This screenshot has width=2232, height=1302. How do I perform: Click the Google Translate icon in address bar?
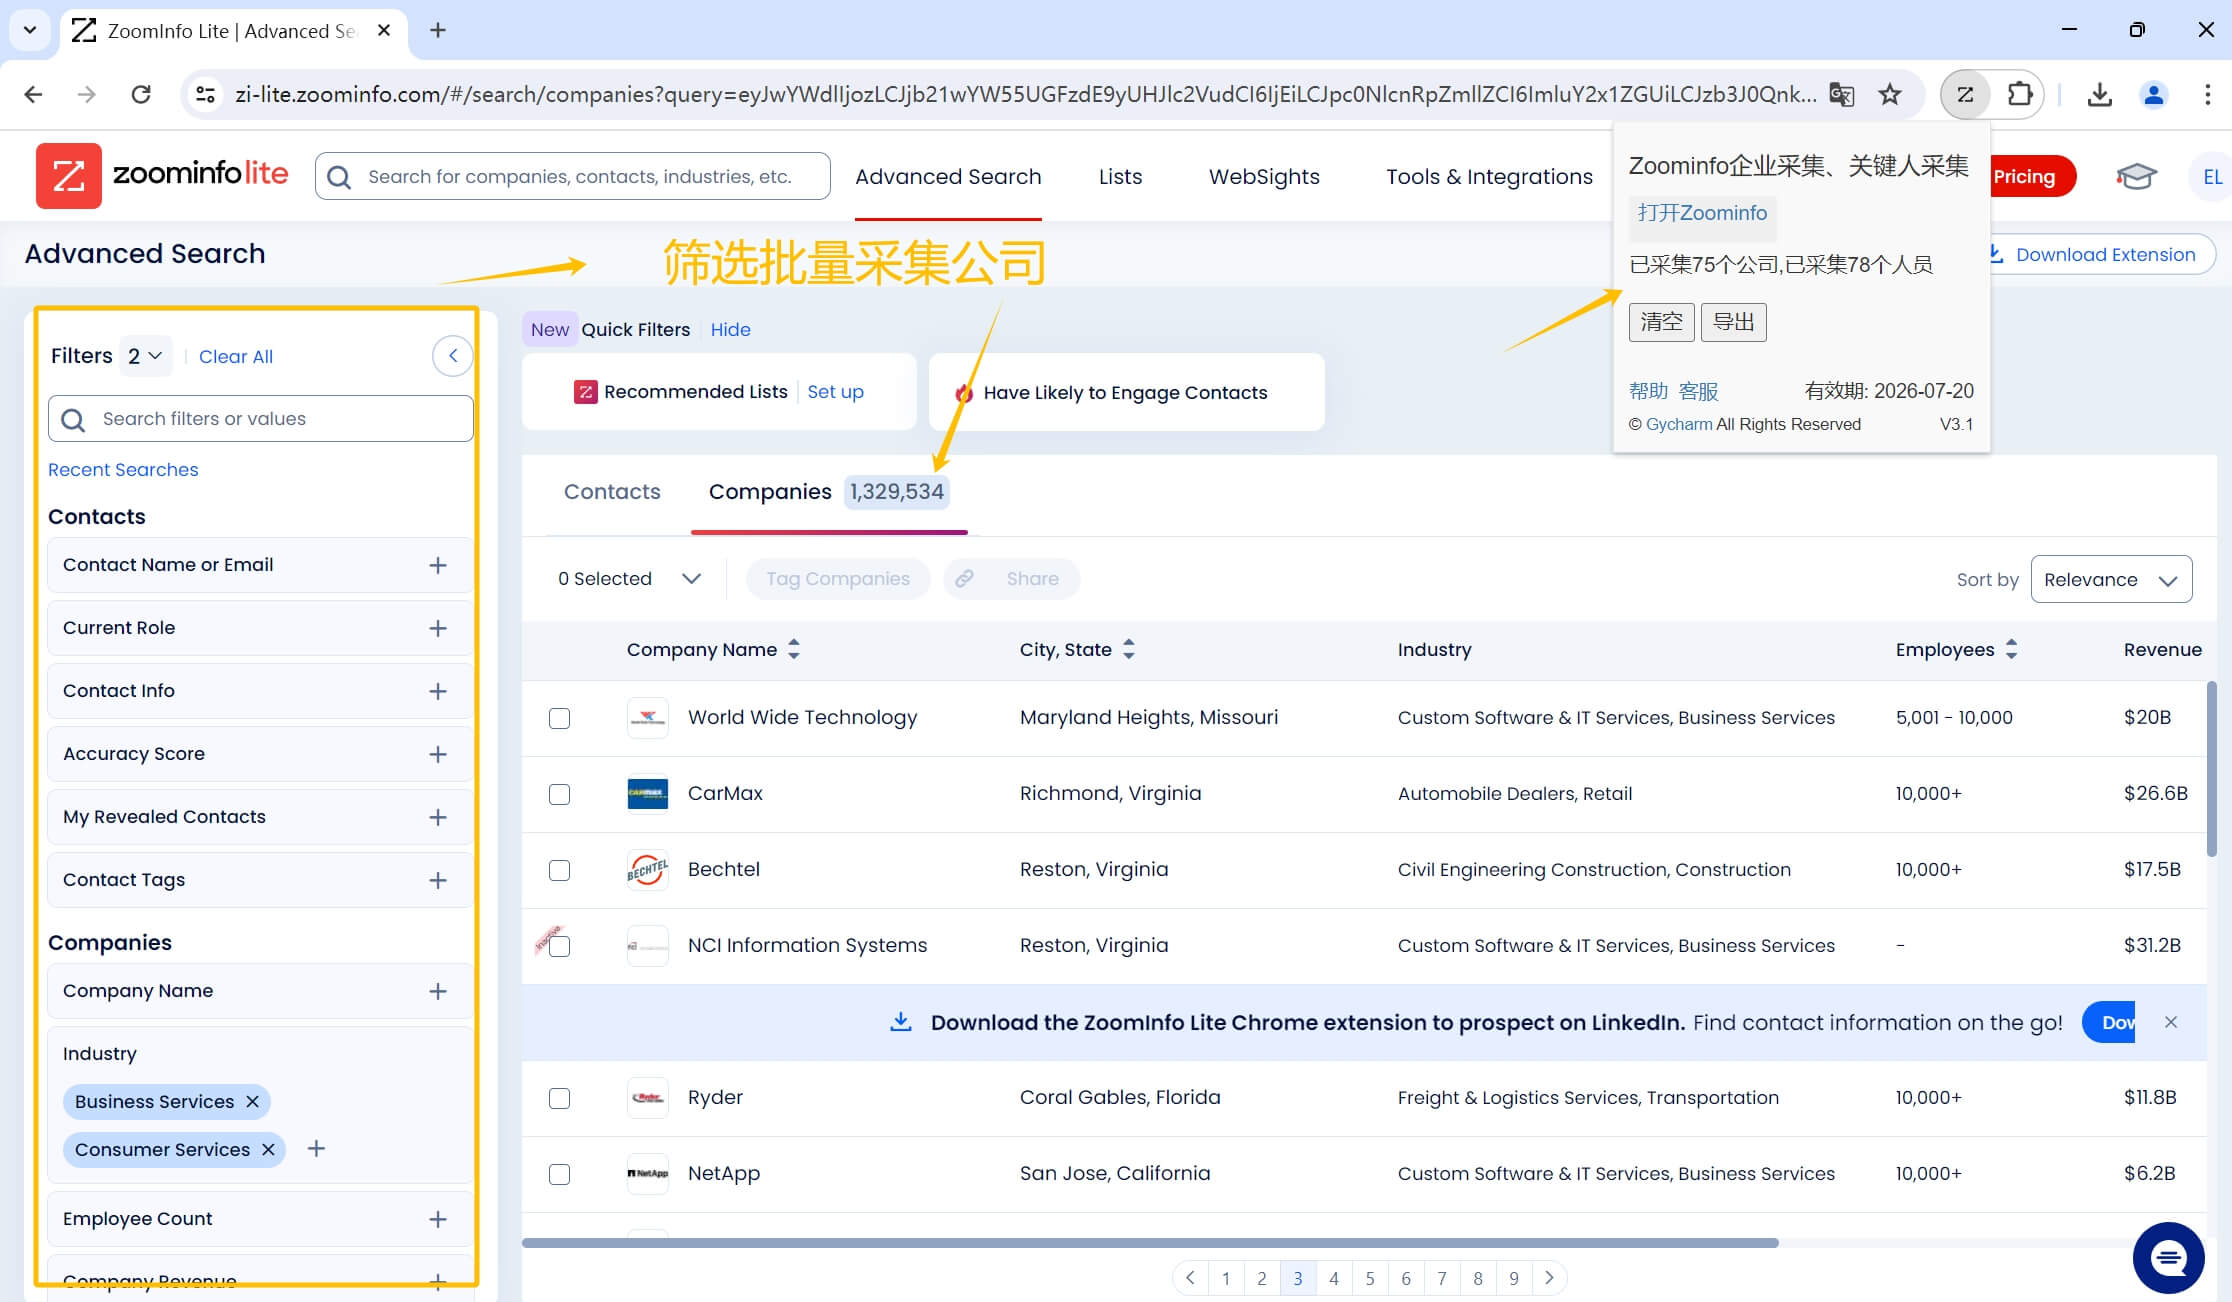click(1841, 94)
